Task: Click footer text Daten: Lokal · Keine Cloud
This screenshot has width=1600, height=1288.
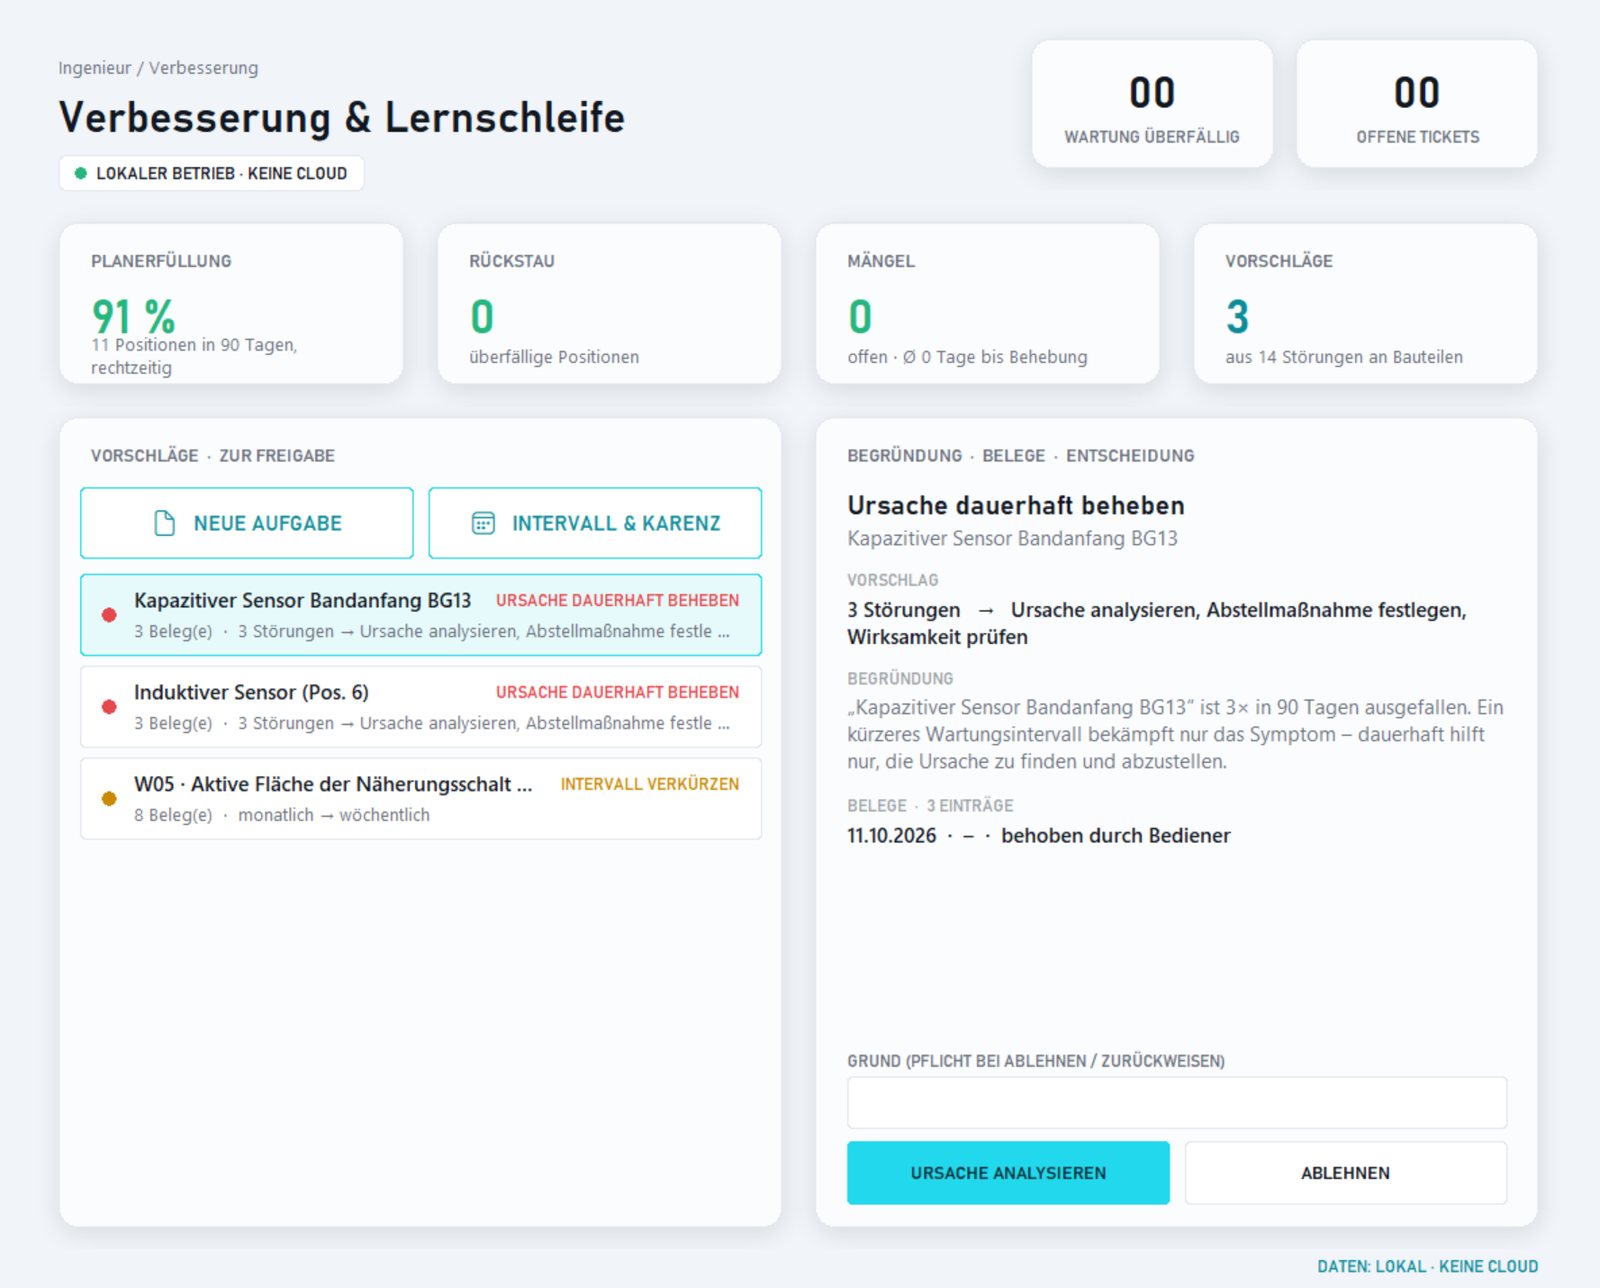Action: click(x=1427, y=1266)
